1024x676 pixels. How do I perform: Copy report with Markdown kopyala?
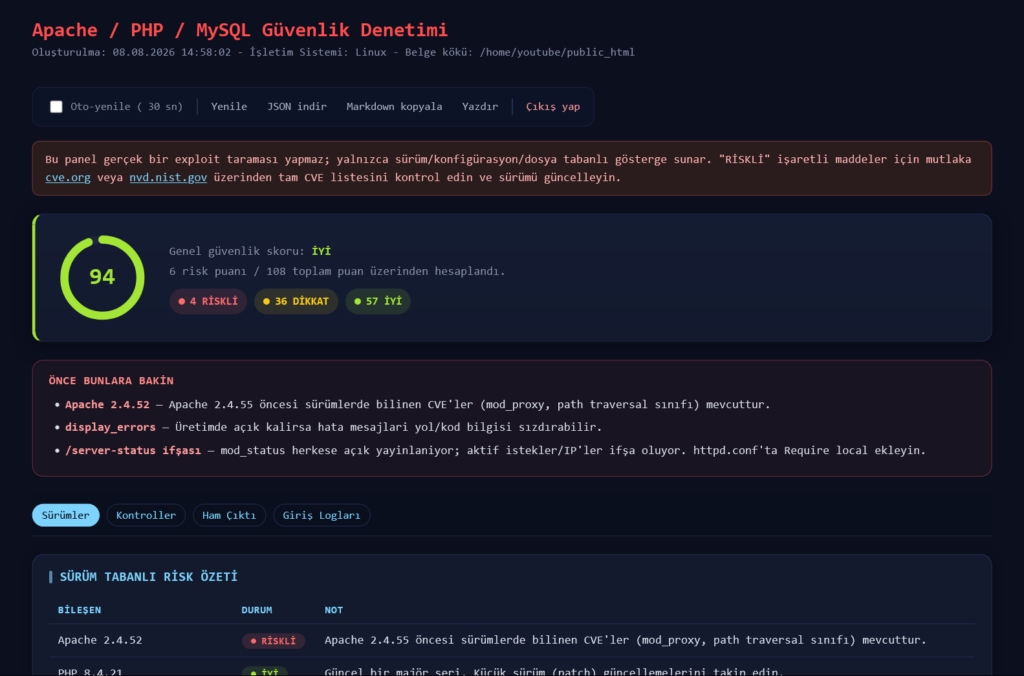point(394,106)
